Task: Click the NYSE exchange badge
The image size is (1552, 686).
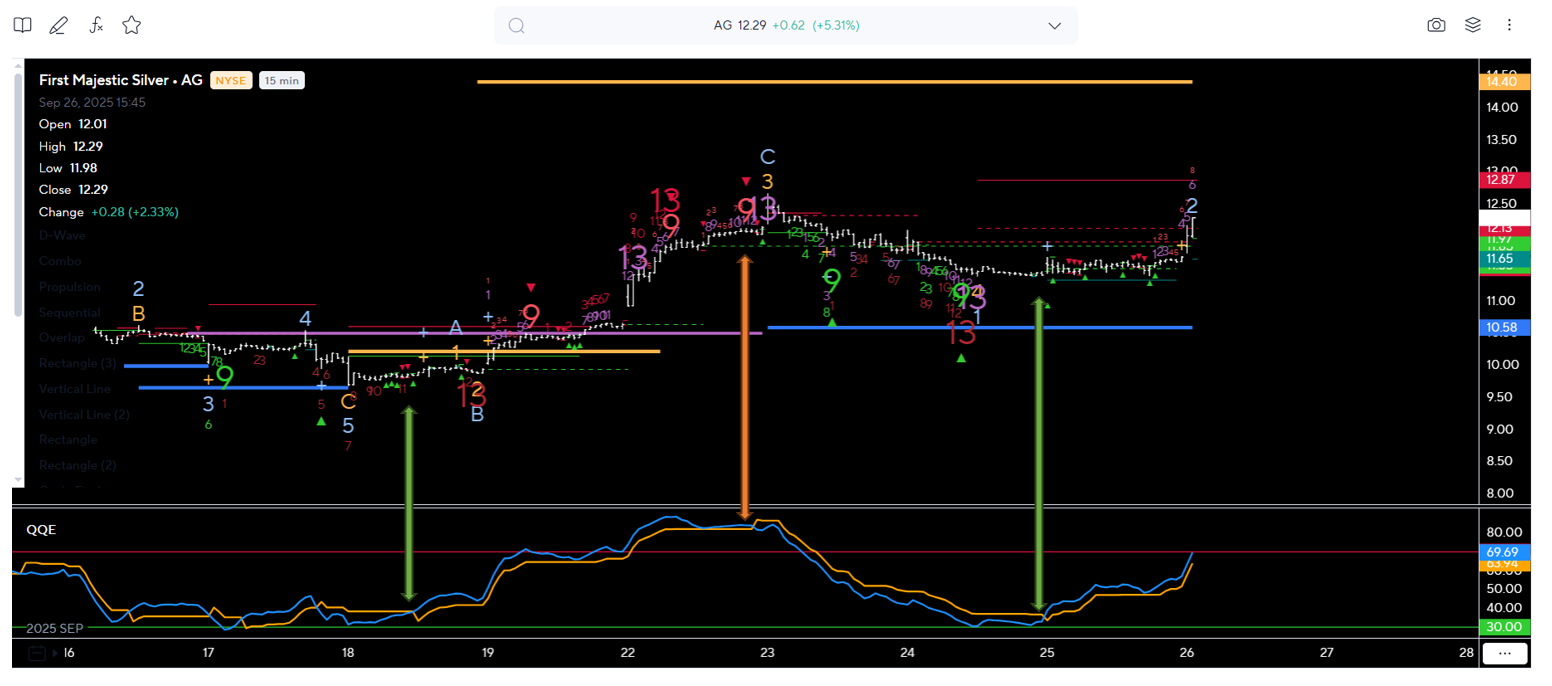Action: pyautogui.click(x=231, y=80)
